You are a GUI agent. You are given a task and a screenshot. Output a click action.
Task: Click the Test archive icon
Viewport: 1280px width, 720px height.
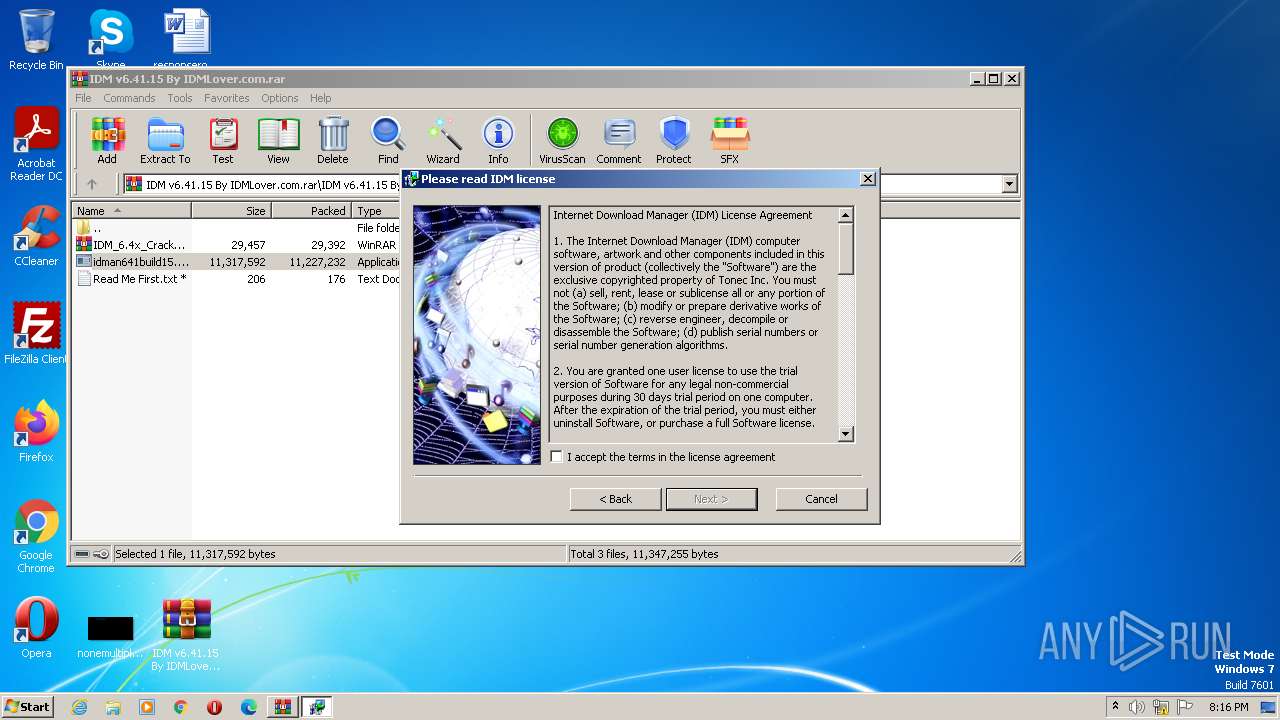223,140
